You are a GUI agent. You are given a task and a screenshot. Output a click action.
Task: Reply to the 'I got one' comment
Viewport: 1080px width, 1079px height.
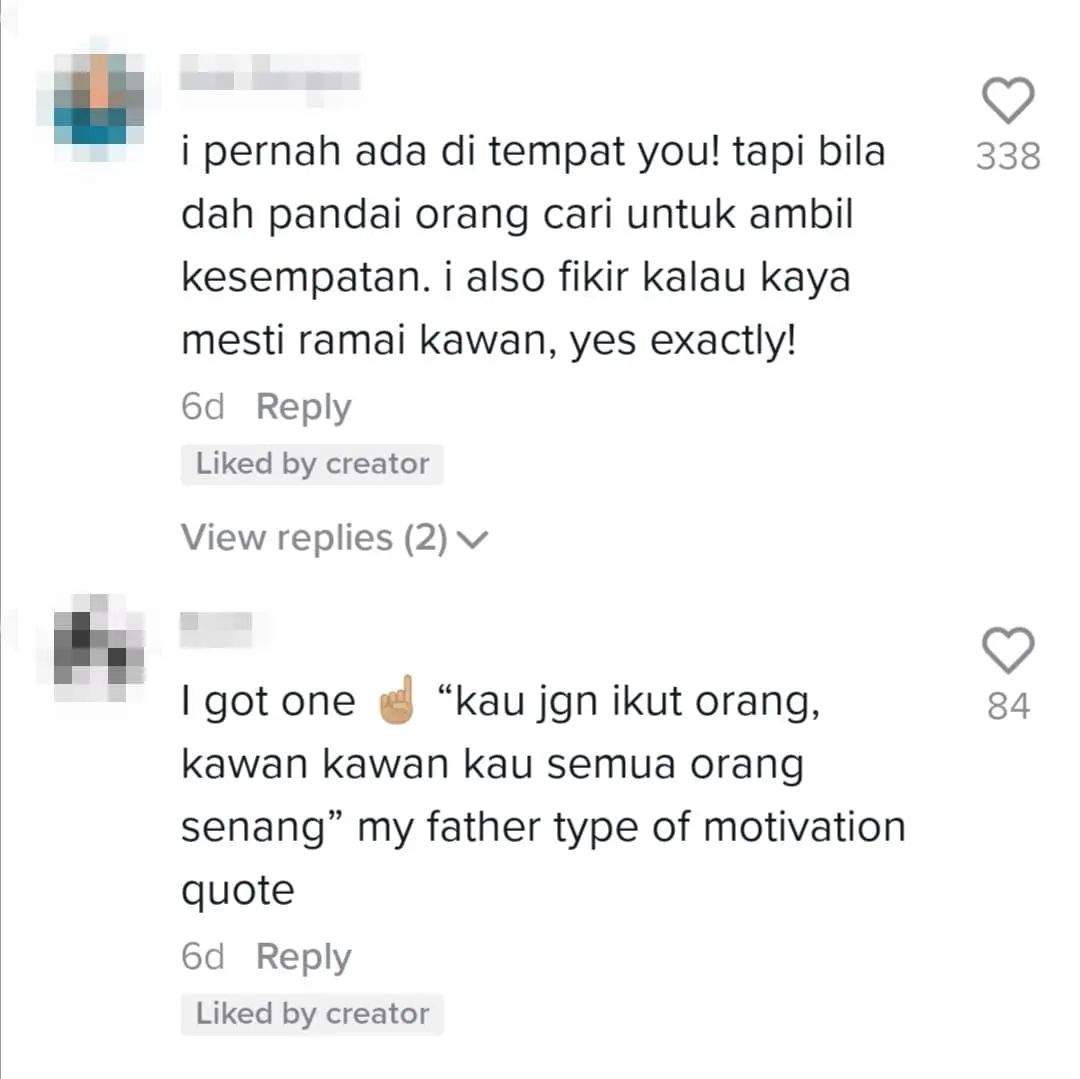[x=303, y=957]
